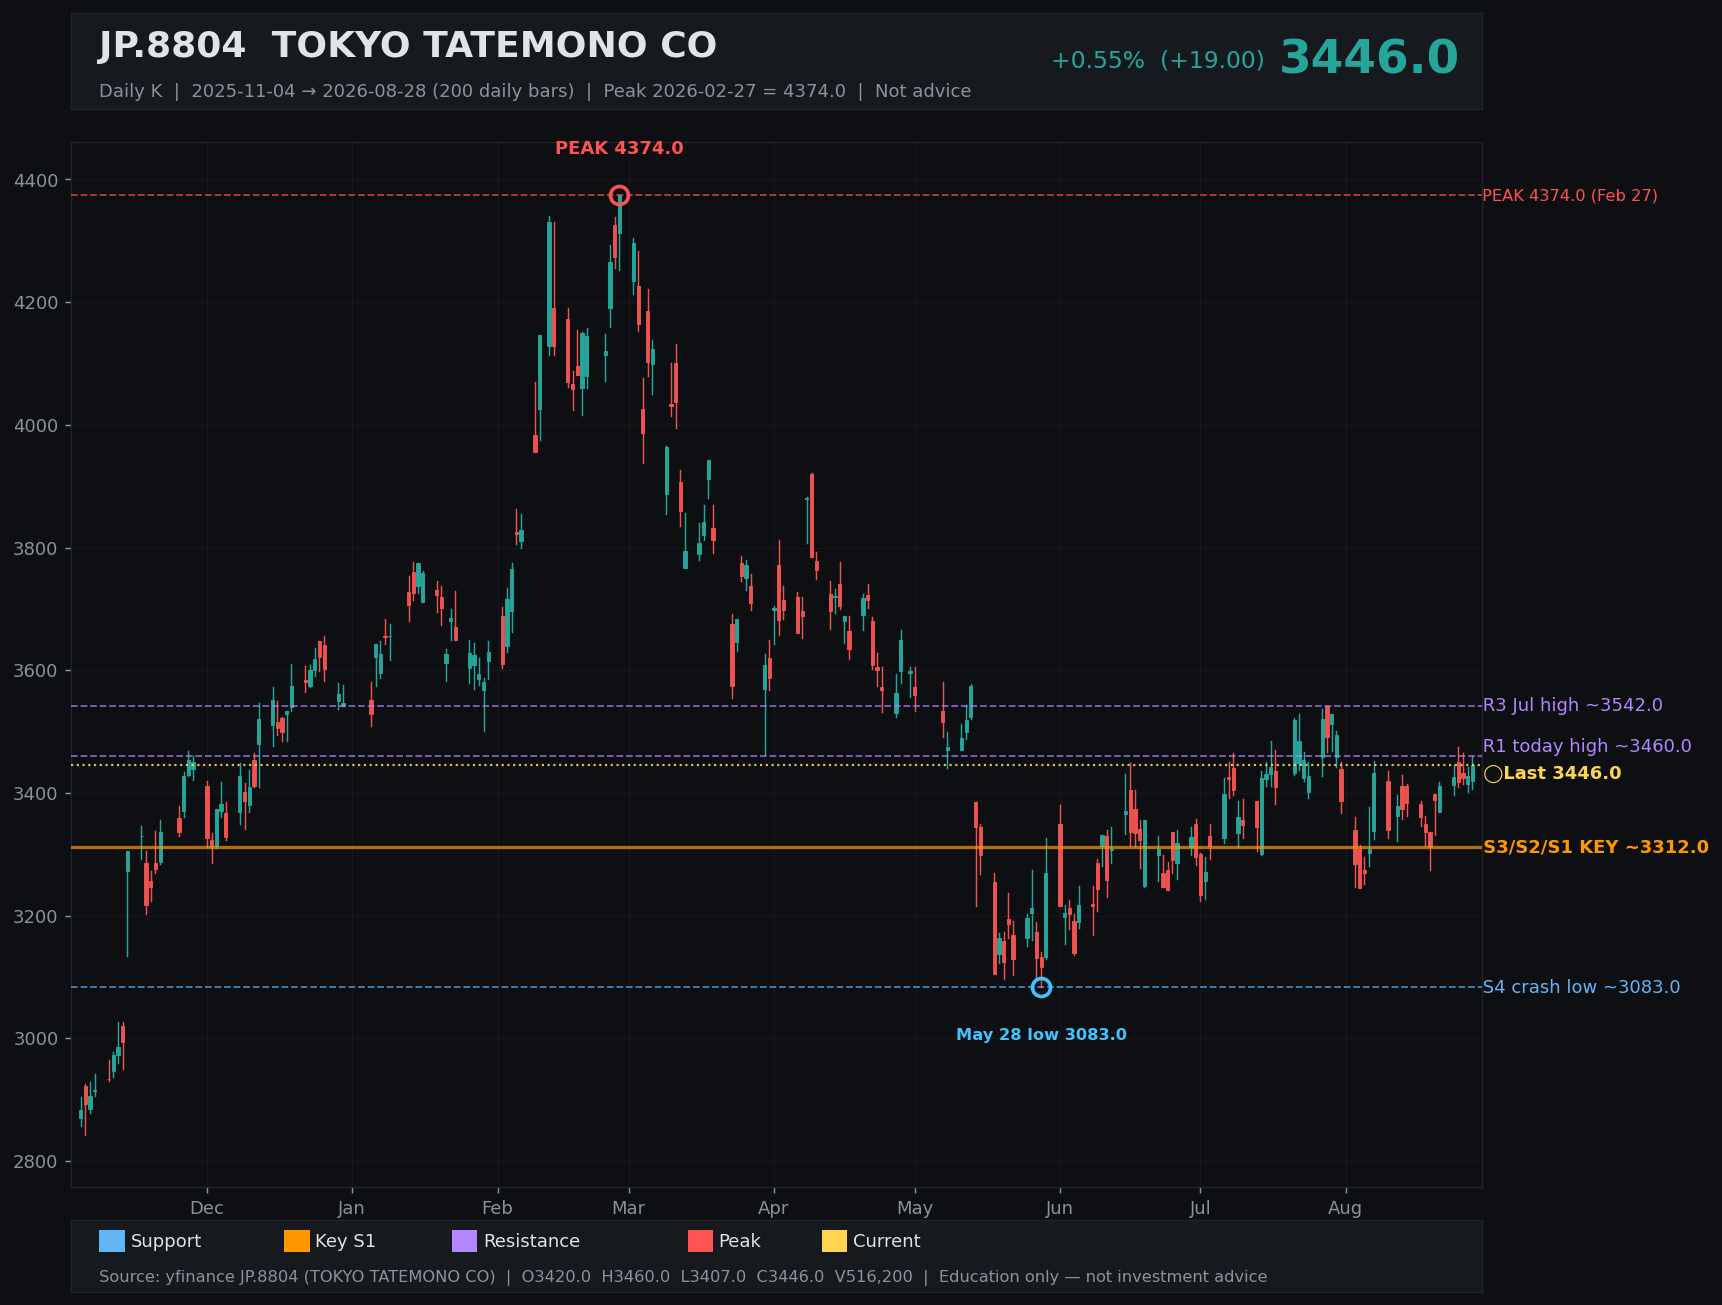Viewport: 1722px width, 1305px height.
Task: Click the Apr x-axis month label
Action: click(773, 1208)
